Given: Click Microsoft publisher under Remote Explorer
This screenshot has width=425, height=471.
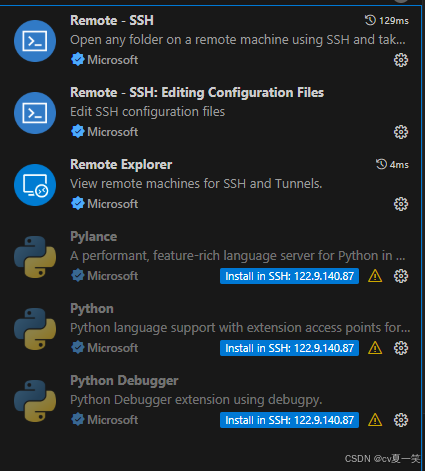Looking at the screenshot, I should [113, 204].
